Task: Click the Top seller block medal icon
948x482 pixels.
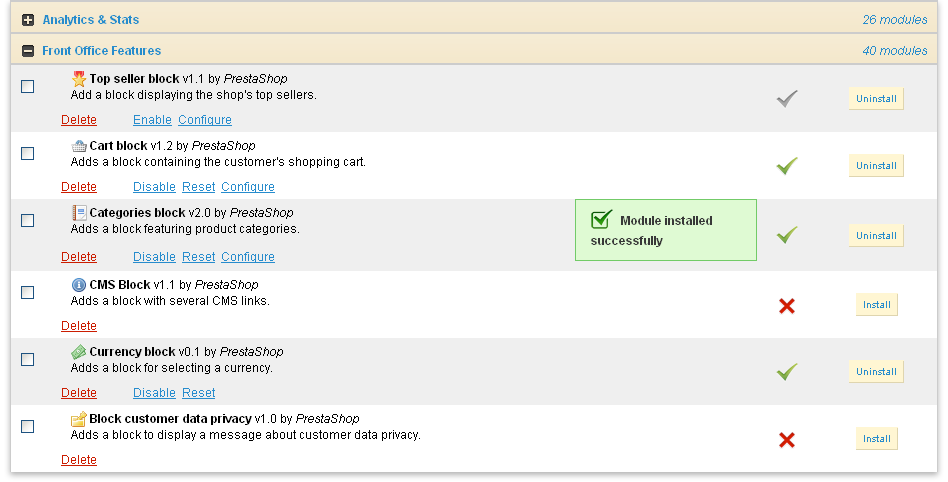Action: pos(79,78)
